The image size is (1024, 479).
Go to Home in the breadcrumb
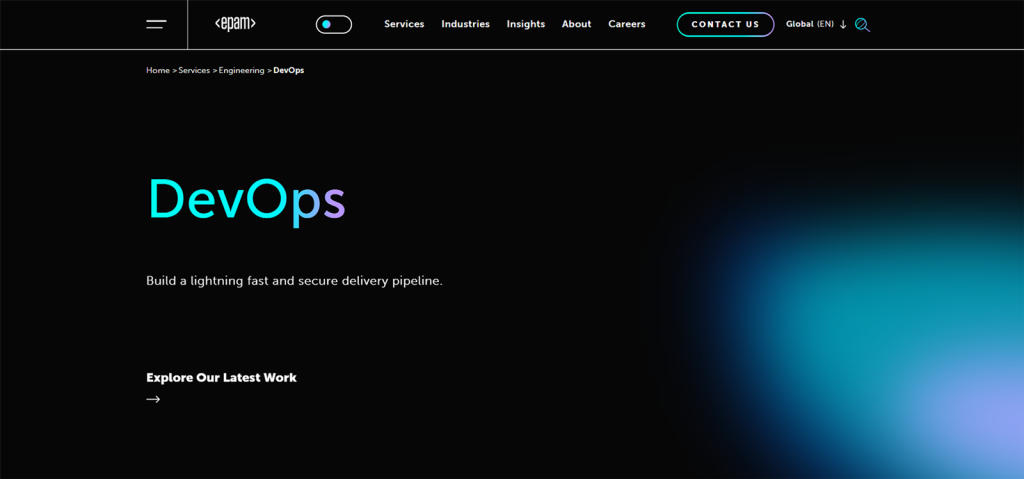click(x=158, y=70)
